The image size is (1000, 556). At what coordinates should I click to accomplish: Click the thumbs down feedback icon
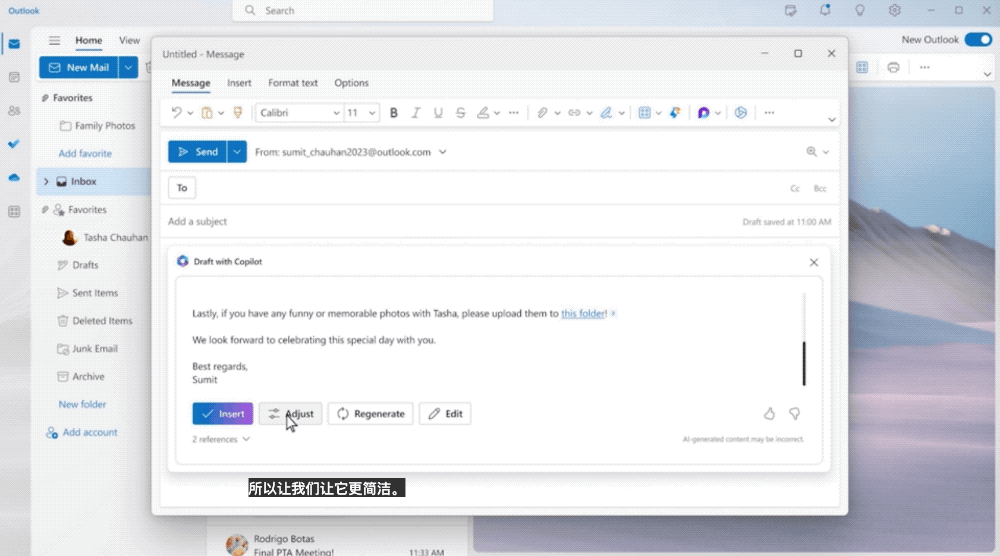(x=794, y=413)
